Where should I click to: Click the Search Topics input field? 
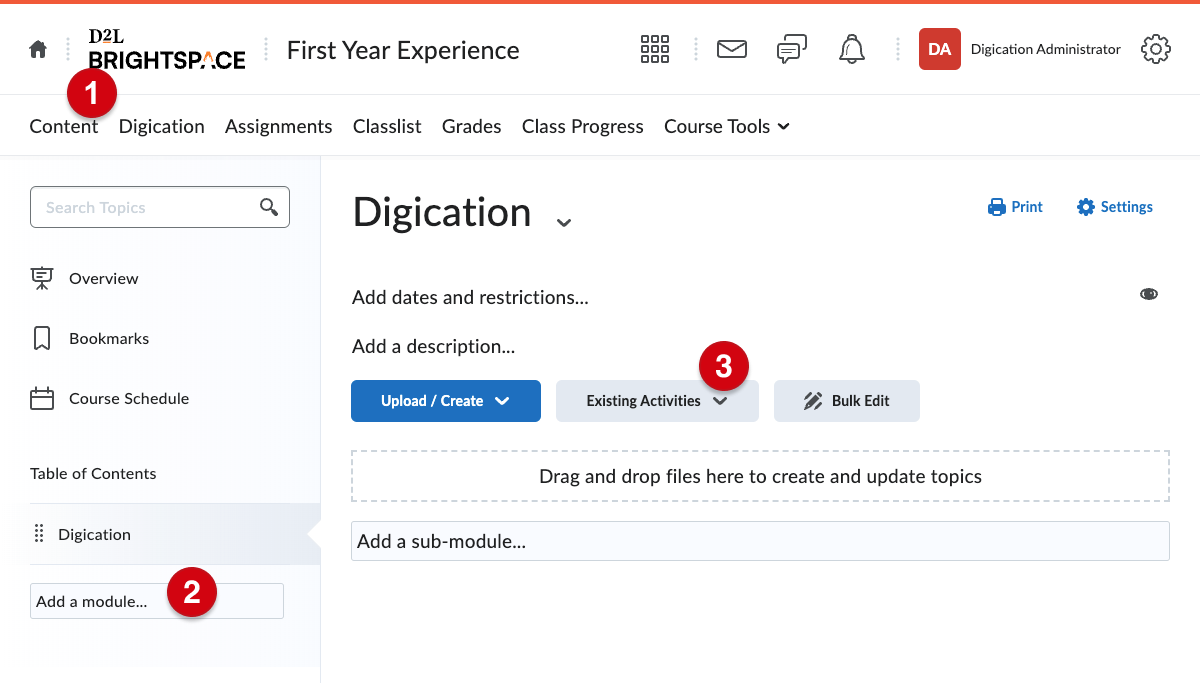pyautogui.click(x=160, y=207)
